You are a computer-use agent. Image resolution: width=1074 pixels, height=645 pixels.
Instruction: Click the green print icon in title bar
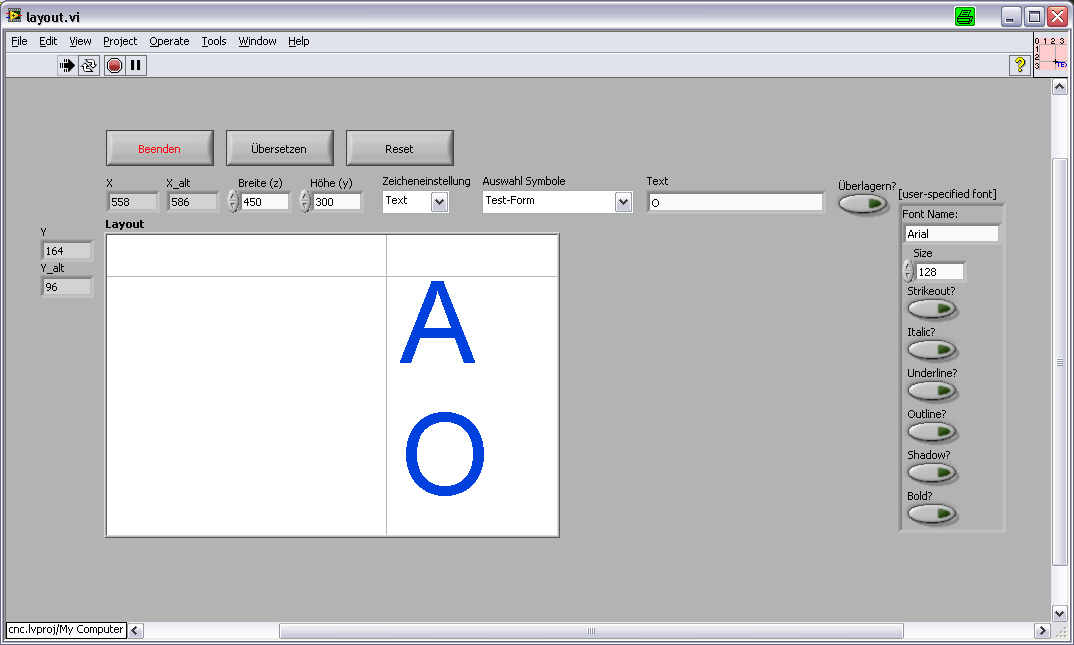[x=965, y=16]
